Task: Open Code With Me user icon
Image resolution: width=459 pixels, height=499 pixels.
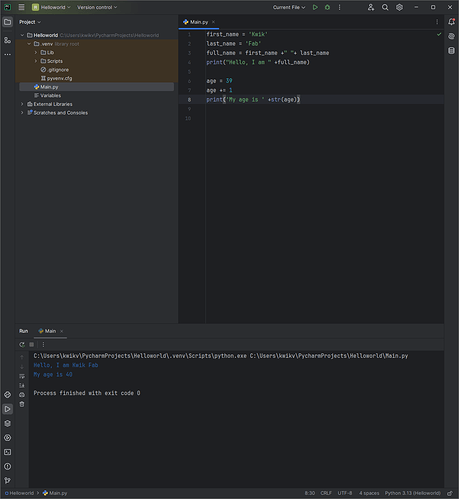Action: (x=371, y=7)
